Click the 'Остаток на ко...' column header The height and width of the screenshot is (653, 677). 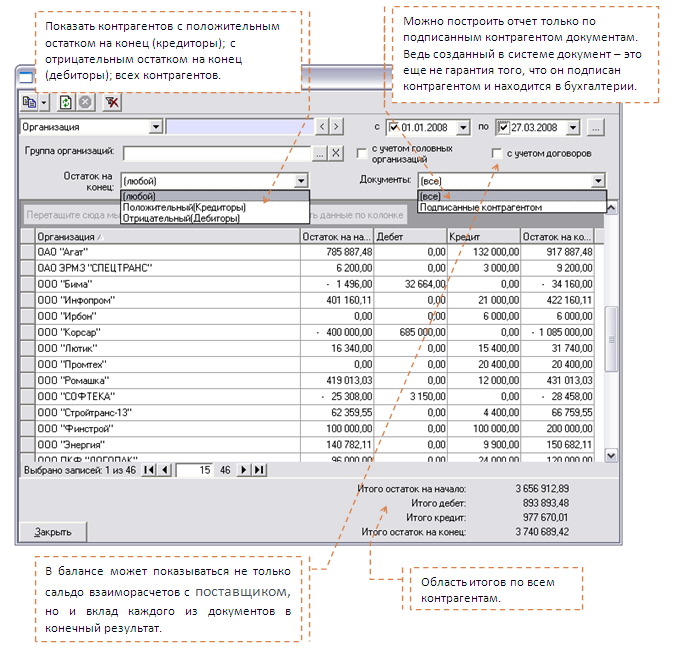coord(557,237)
